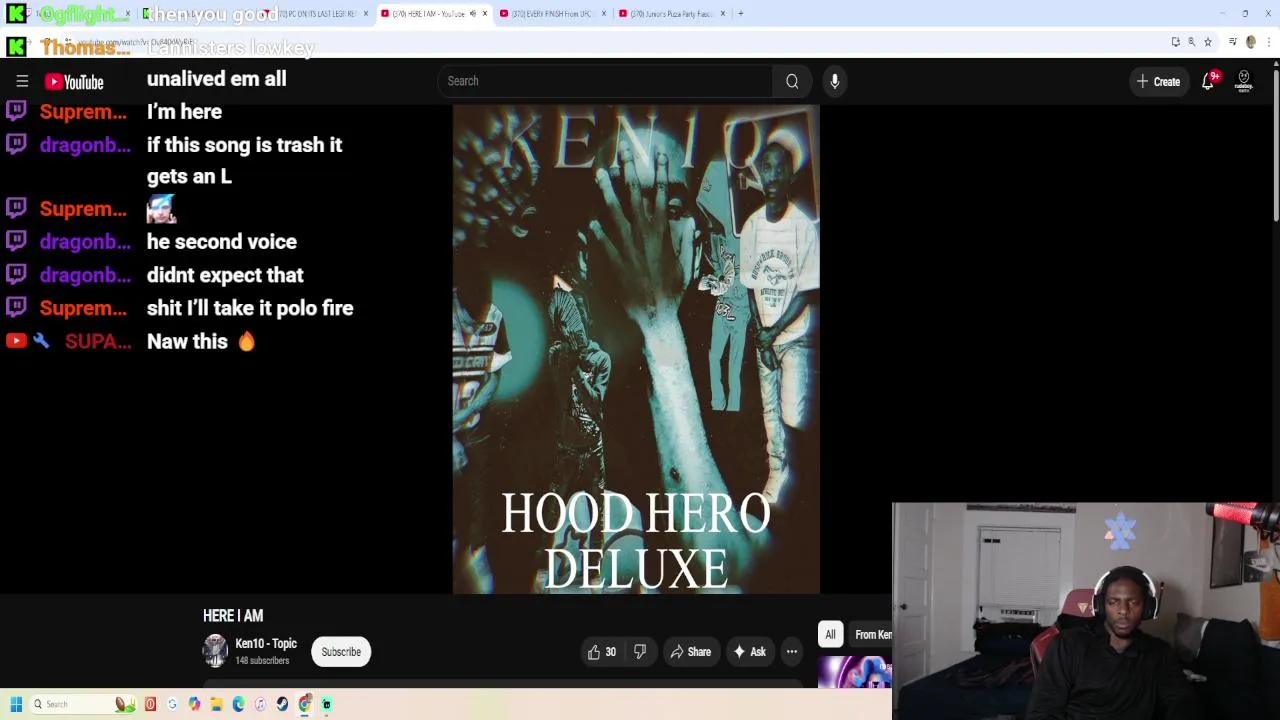
Task: Open Steam from the taskbar
Action: (x=282, y=704)
